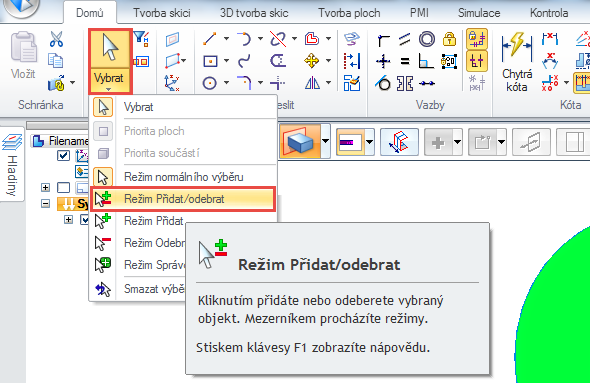Tick the empty checkbox in the tree
Viewport: 590px width, 383px height.
[63, 187]
